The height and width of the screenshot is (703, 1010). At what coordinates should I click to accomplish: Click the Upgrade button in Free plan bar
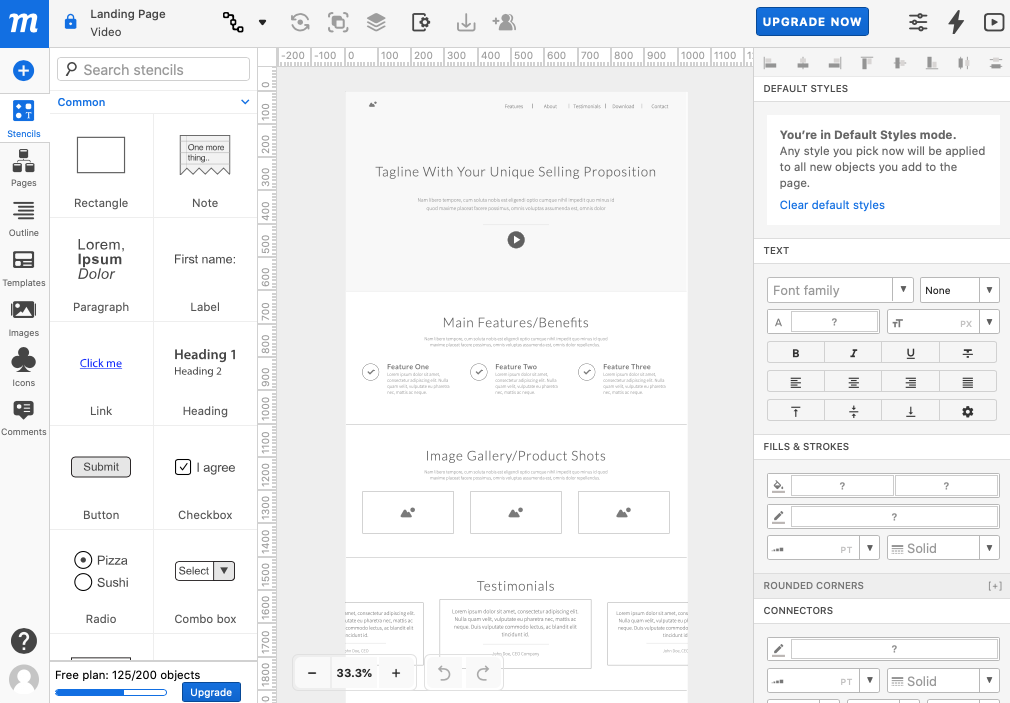coord(211,692)
